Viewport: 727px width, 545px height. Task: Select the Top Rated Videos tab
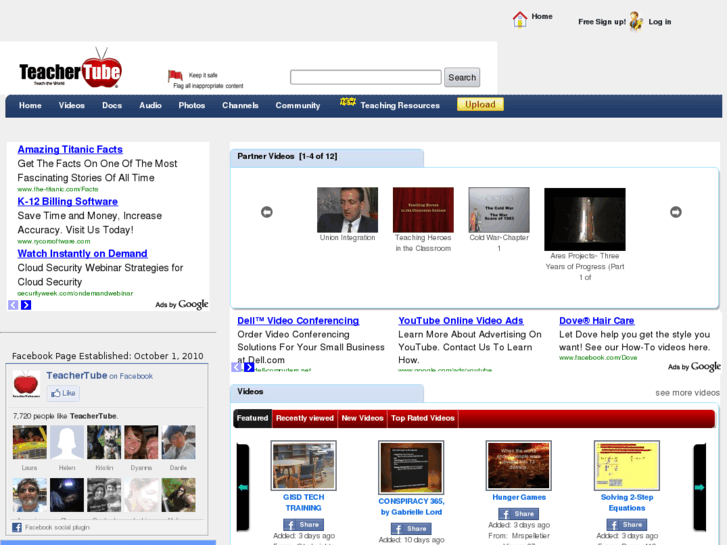click(422, 418)
